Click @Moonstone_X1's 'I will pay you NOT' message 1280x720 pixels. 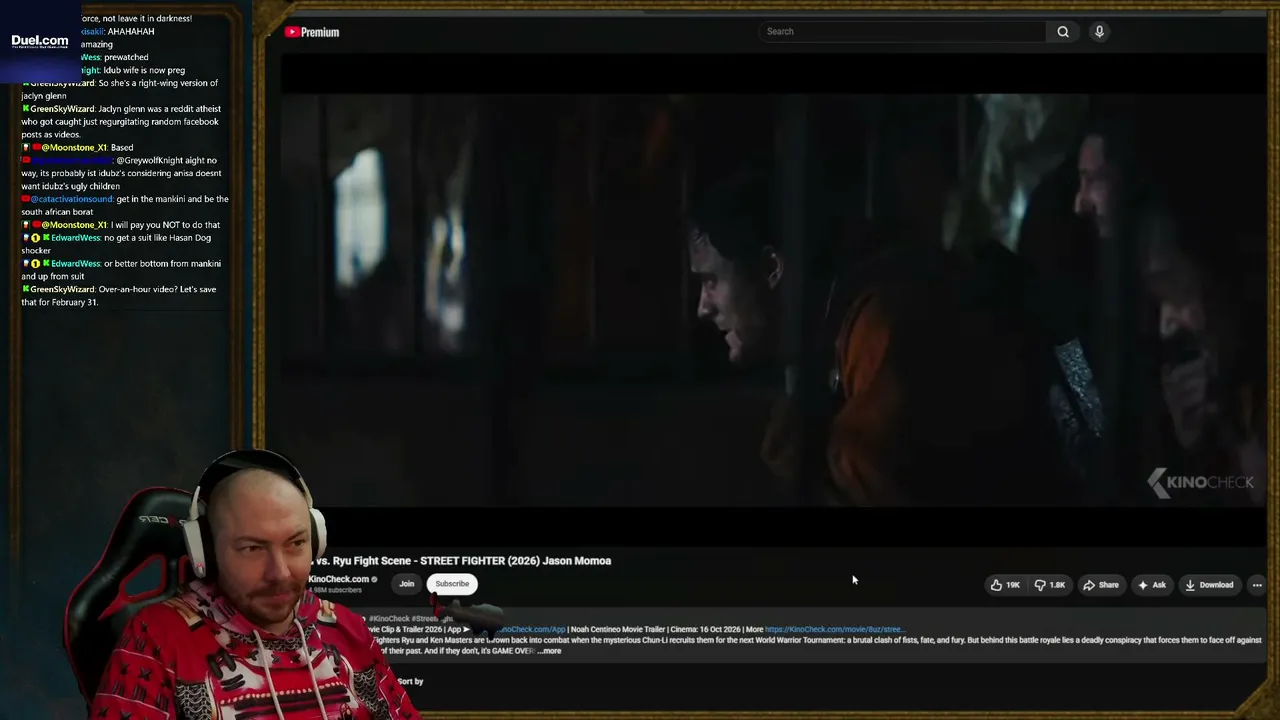click(121, 225)
